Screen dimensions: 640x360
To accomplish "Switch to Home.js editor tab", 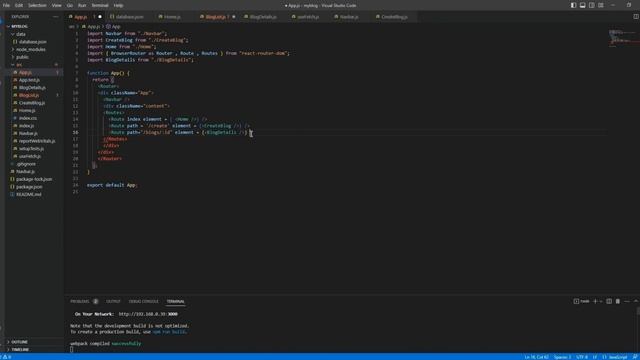I will pos(172,17).
